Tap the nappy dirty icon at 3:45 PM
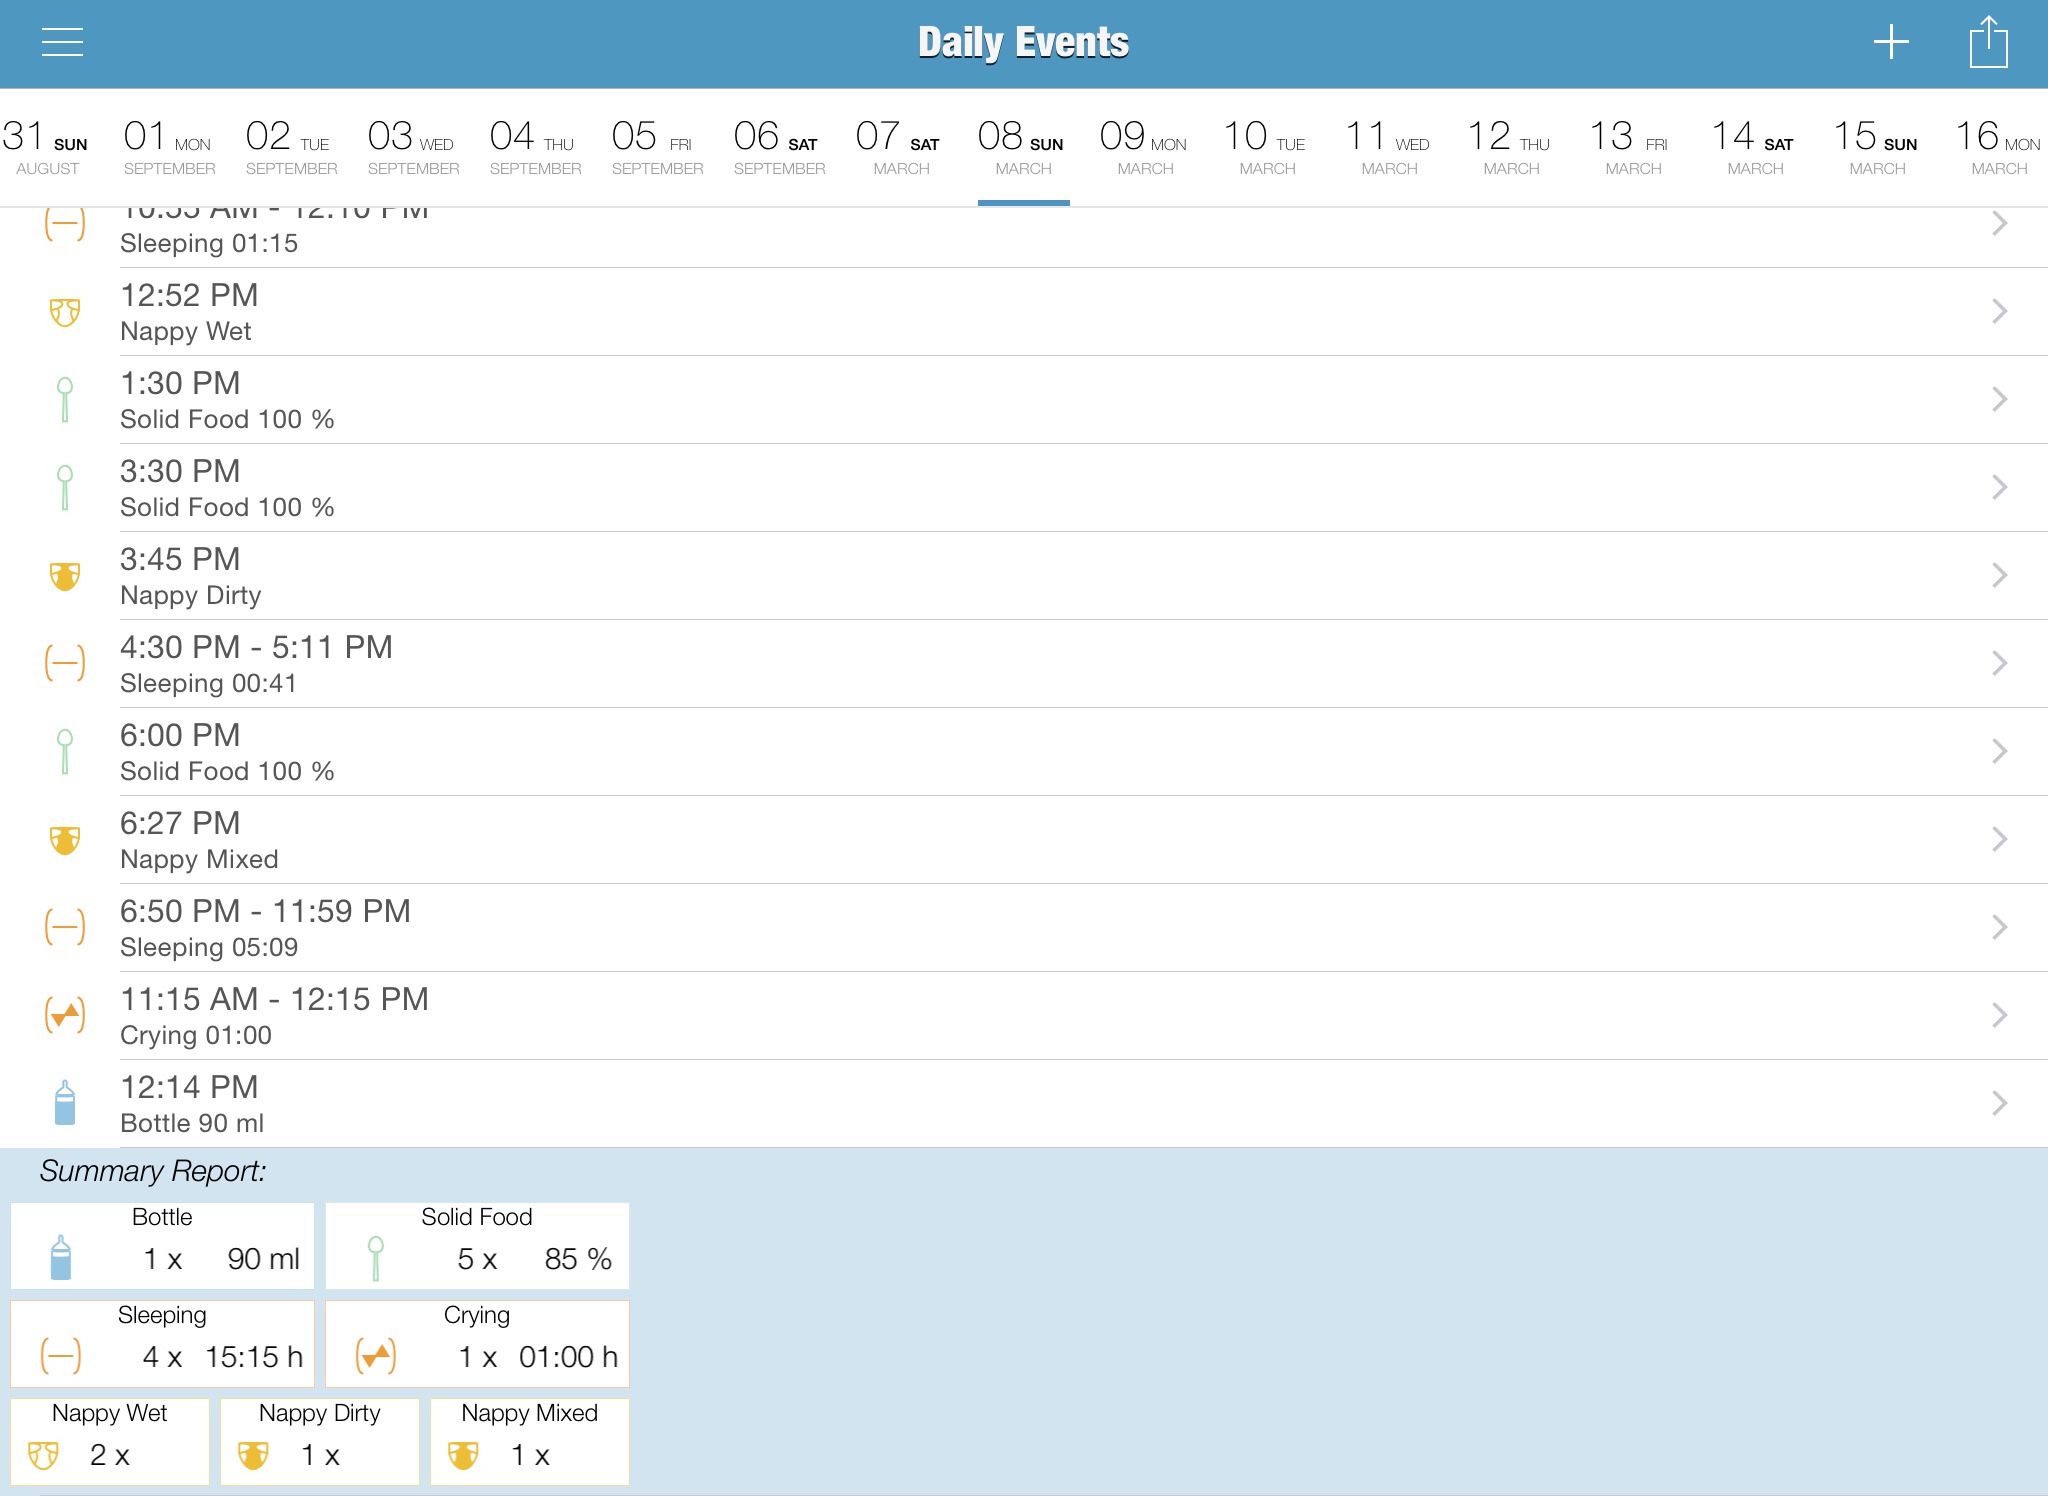The width and height of the screenshot is (2048, 1496). [x=64, y=576]
